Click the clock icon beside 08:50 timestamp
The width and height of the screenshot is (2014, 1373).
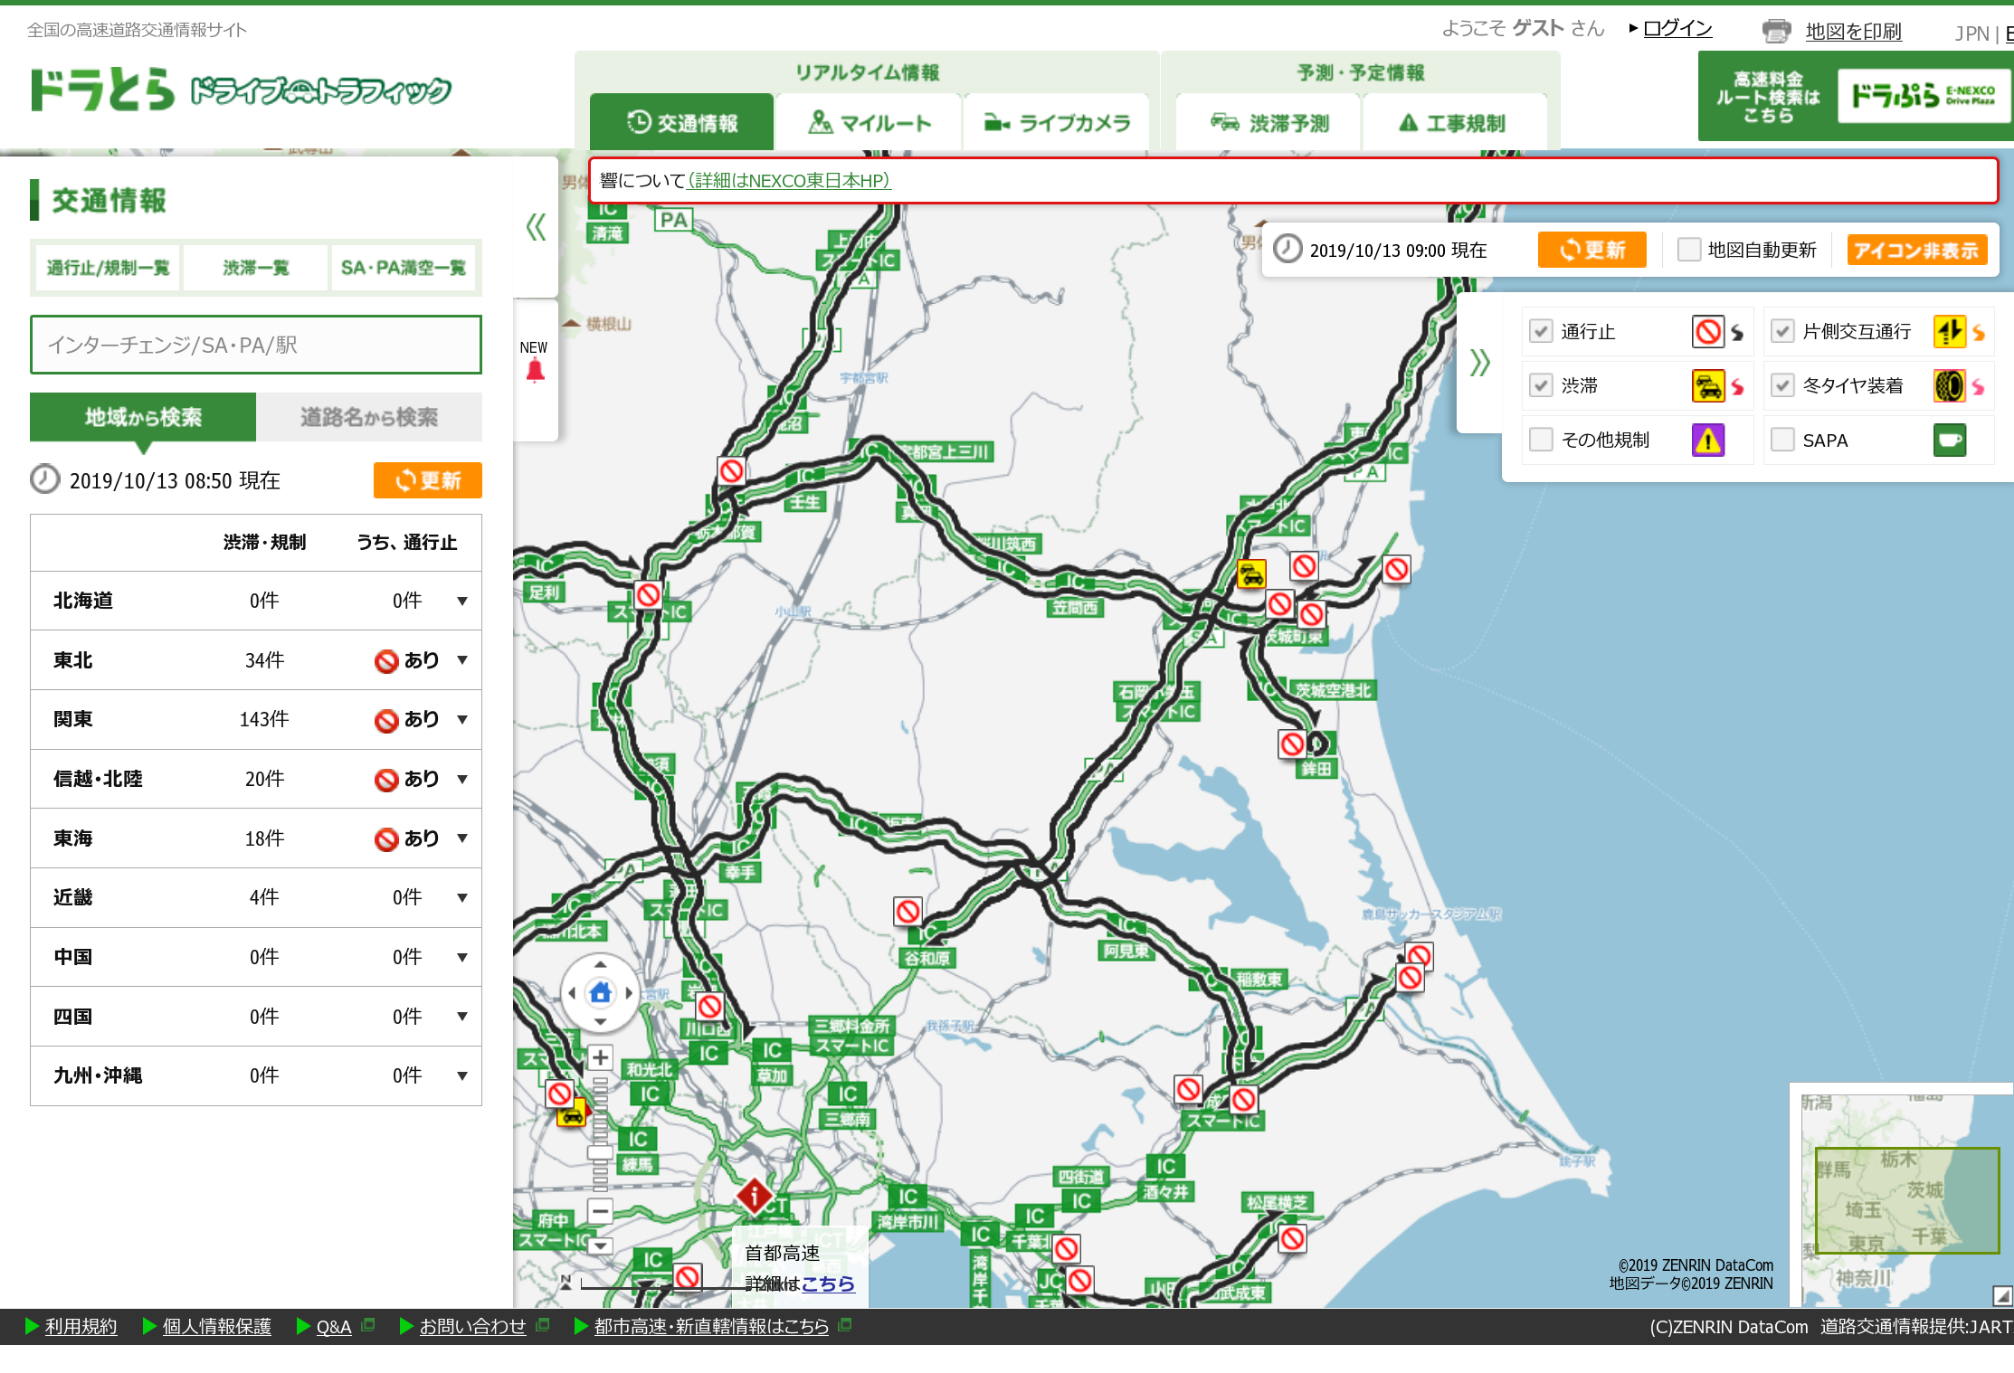pos(45,480)
